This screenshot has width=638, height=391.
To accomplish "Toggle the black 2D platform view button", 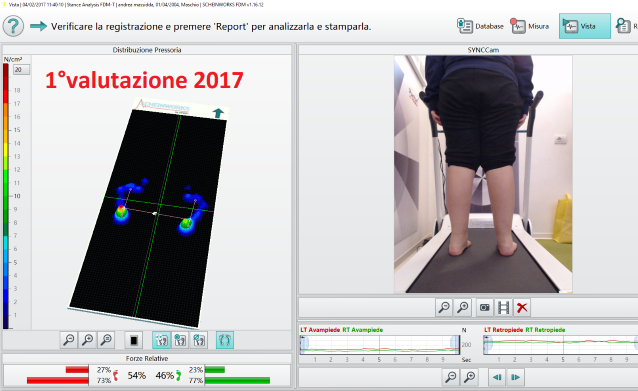I will (134, 340).
